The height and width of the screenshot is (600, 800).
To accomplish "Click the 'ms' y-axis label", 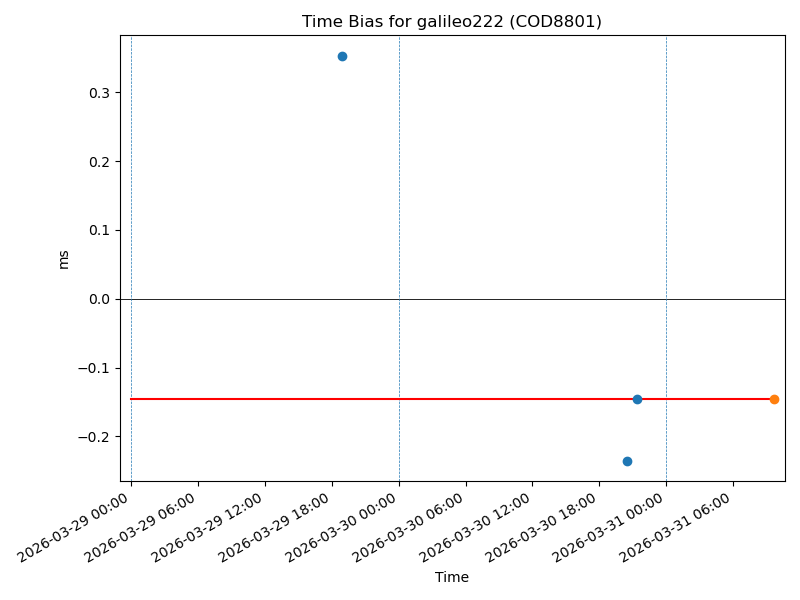I will (64, 259).
